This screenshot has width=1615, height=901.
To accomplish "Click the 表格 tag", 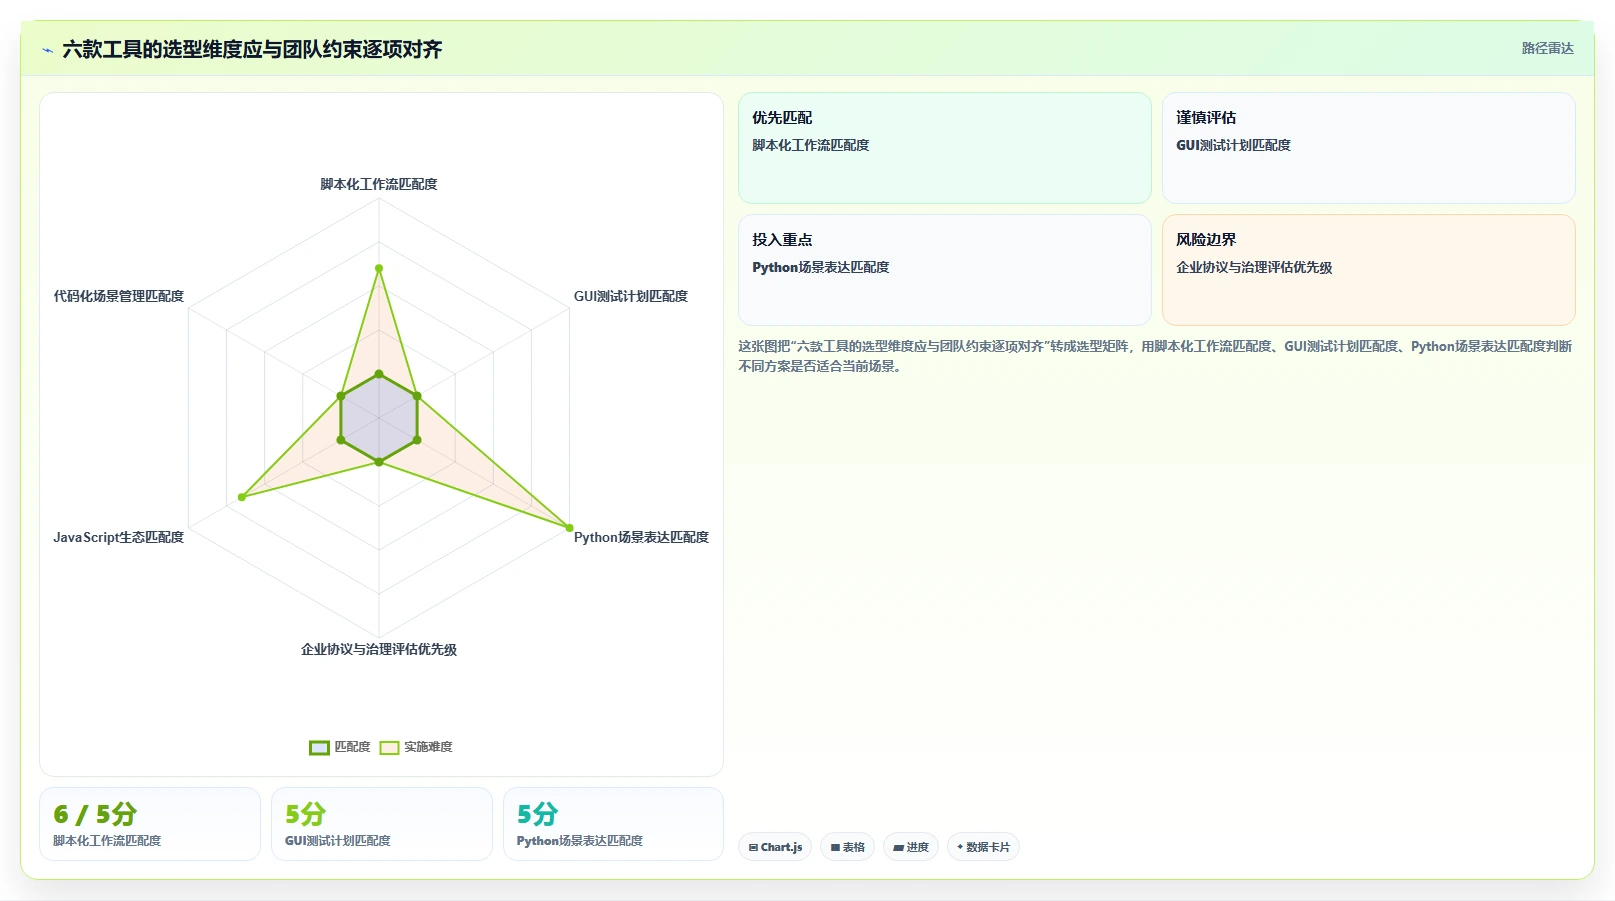I will pos(847,847).
